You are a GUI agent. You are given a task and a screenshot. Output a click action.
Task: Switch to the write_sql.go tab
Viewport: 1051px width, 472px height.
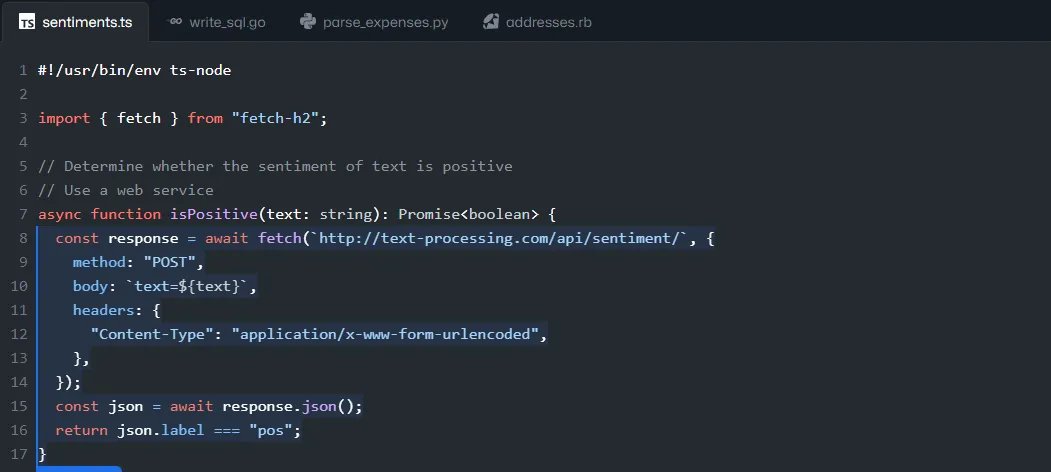[217, 22]
